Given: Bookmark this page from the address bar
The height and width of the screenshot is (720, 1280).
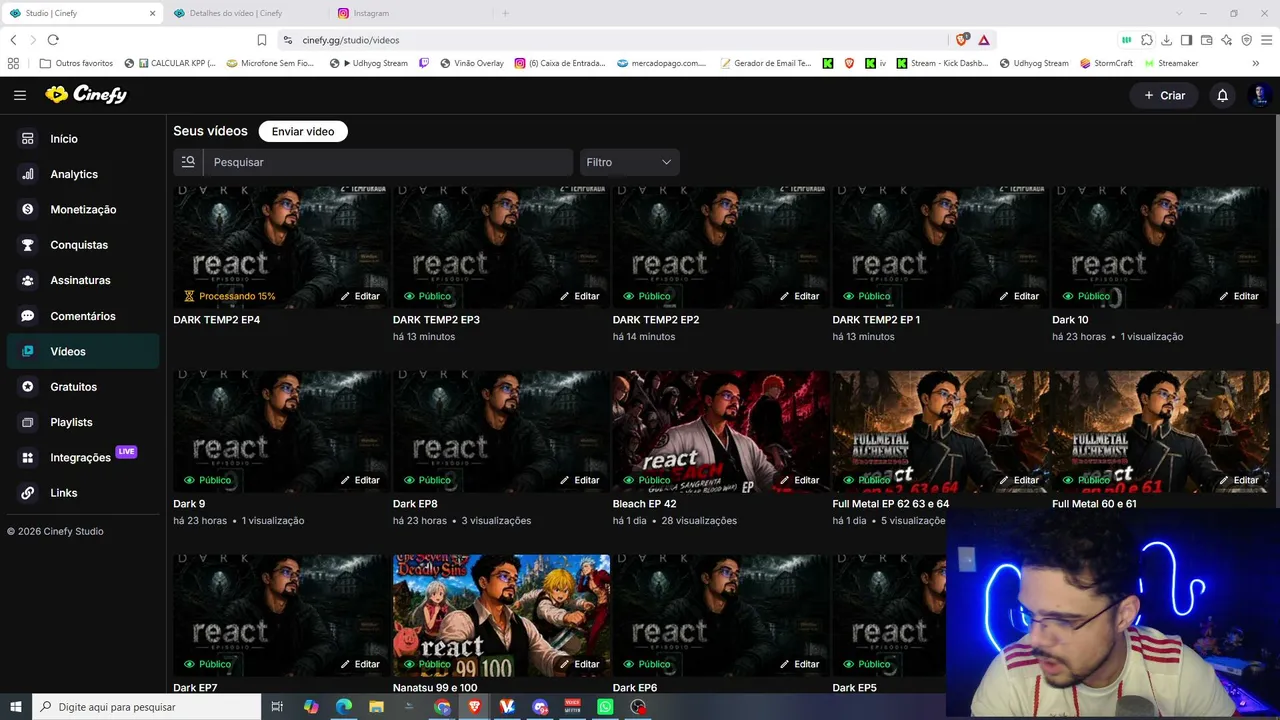Looking at the screenshot, I should pyautogui.click(x=262, y=40).
